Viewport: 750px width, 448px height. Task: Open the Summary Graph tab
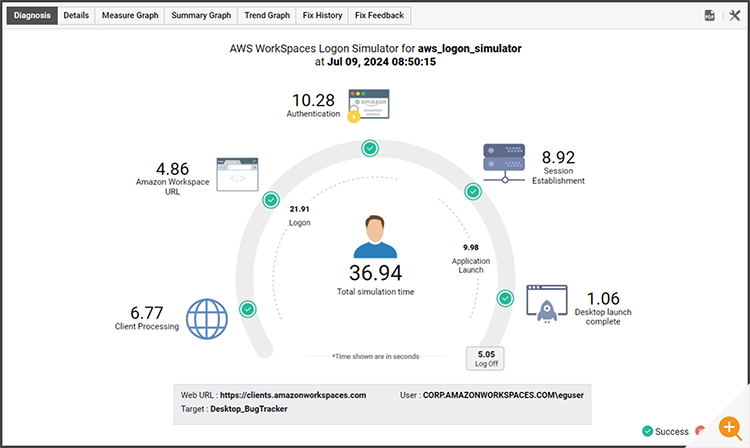click(x=201, y=15)
